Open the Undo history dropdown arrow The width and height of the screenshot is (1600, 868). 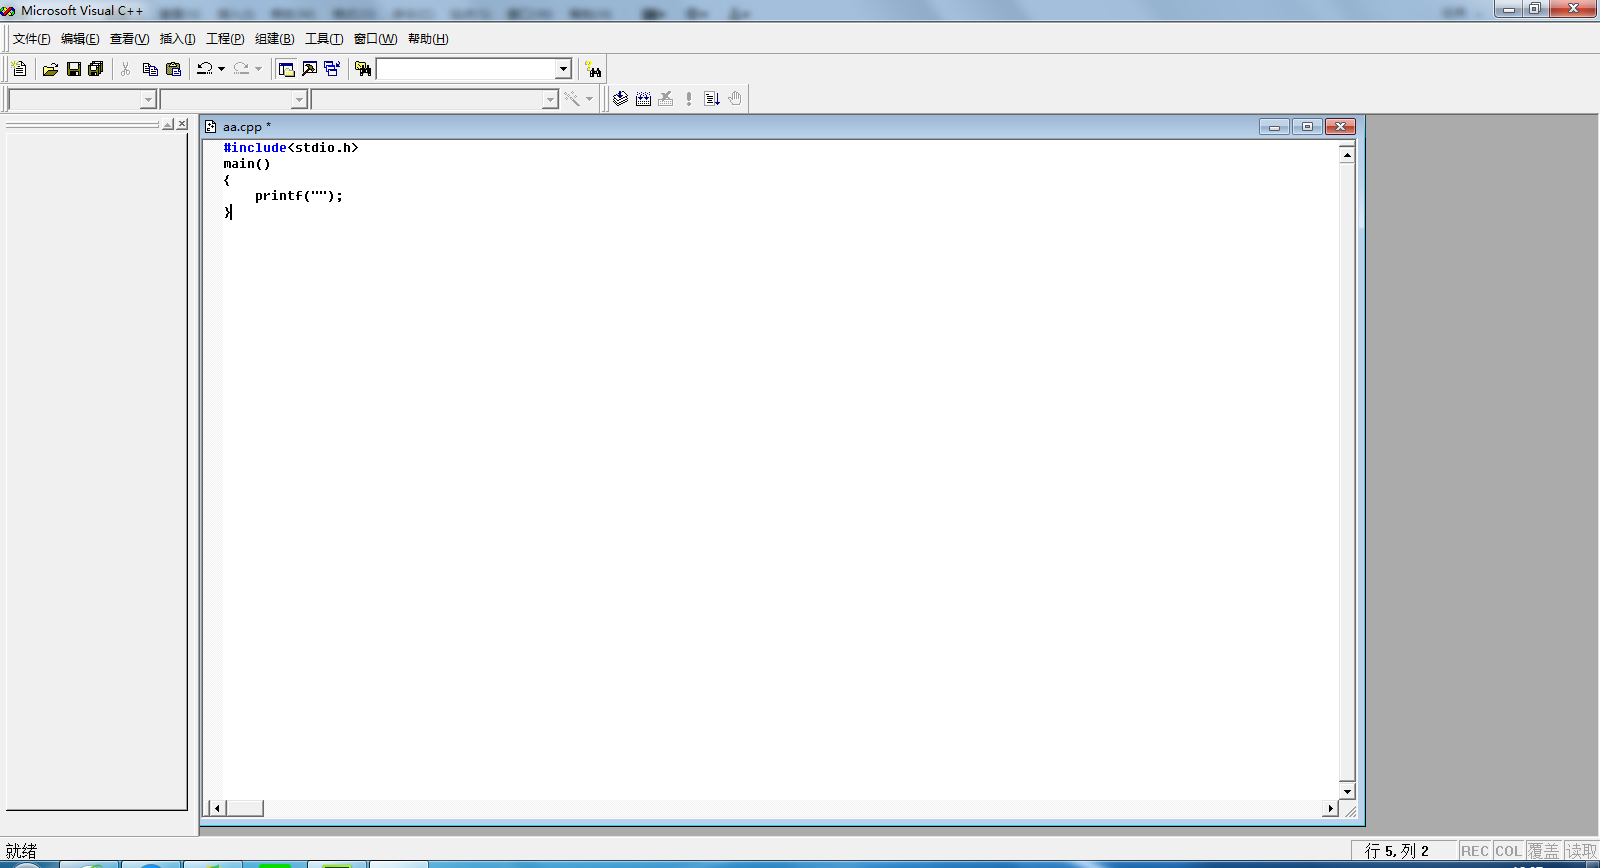click(221, 69)
